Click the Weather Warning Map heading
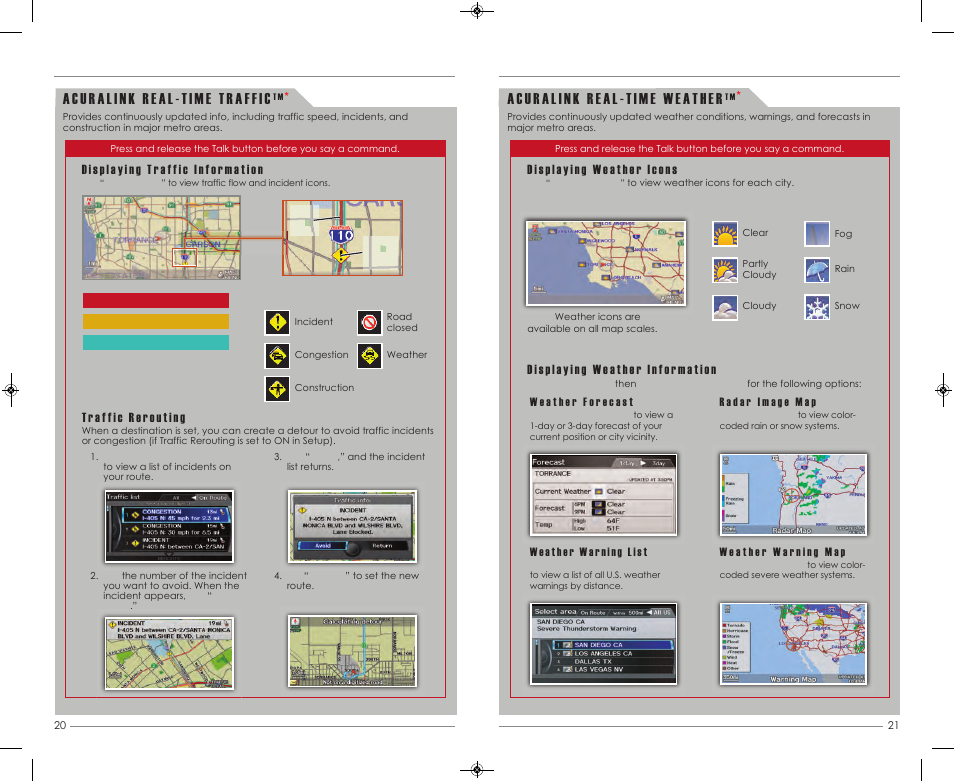The width and height of the screenshot is (954, 781). click(782, 552)
